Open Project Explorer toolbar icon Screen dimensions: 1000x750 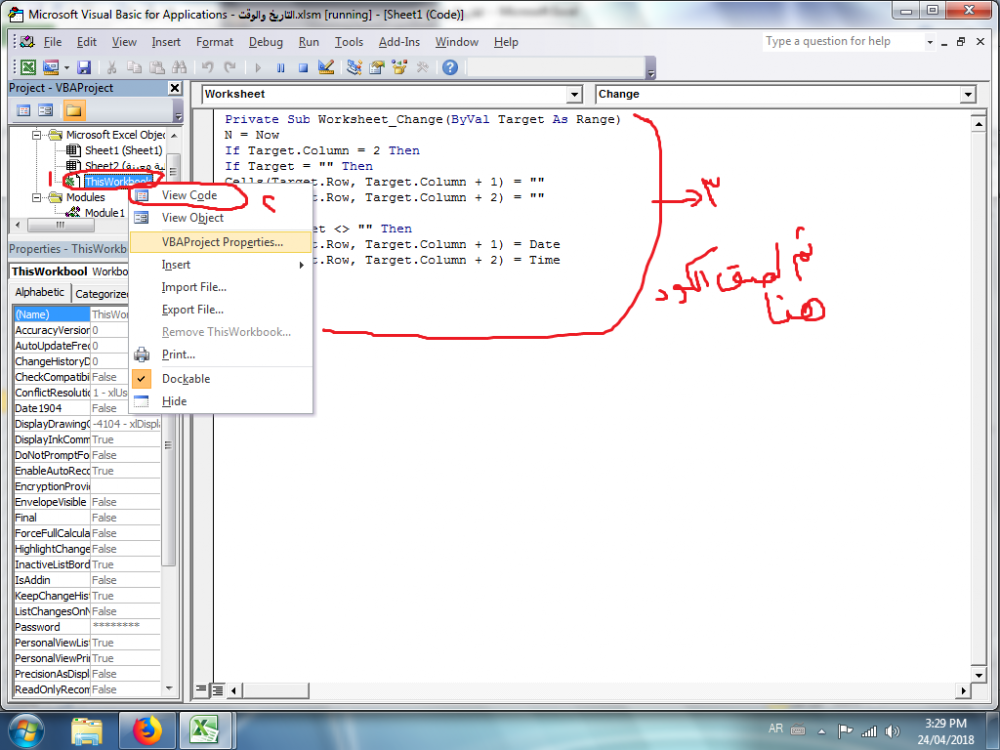click(x=355, y=67)
